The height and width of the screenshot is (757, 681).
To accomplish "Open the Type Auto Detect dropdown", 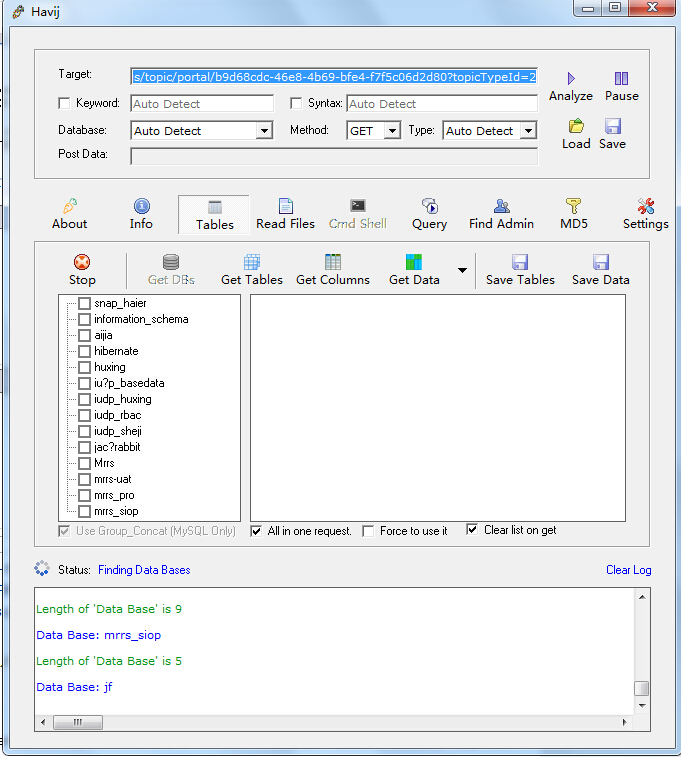I will coord(528,131).
